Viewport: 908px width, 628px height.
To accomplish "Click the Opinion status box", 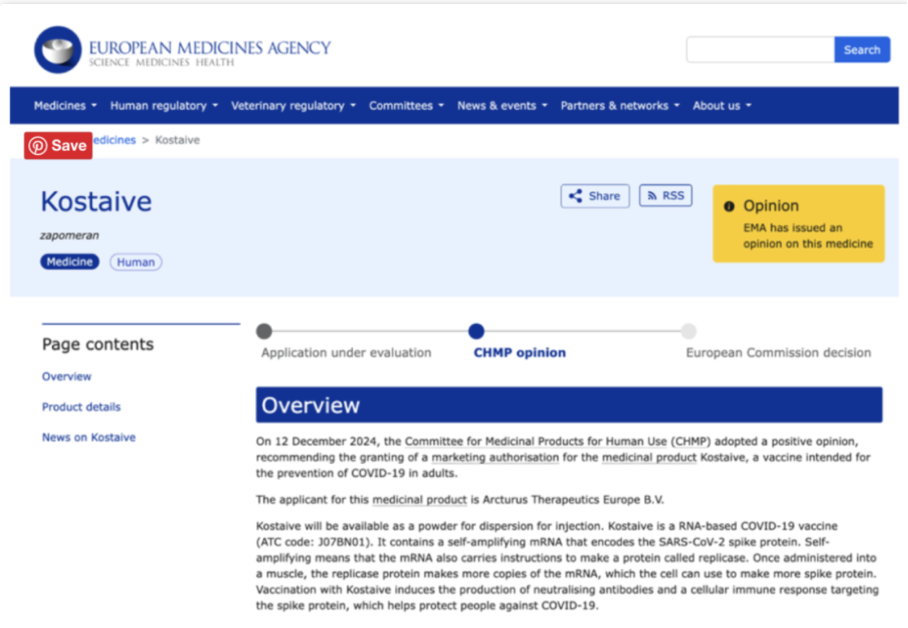I will (799, 224).
